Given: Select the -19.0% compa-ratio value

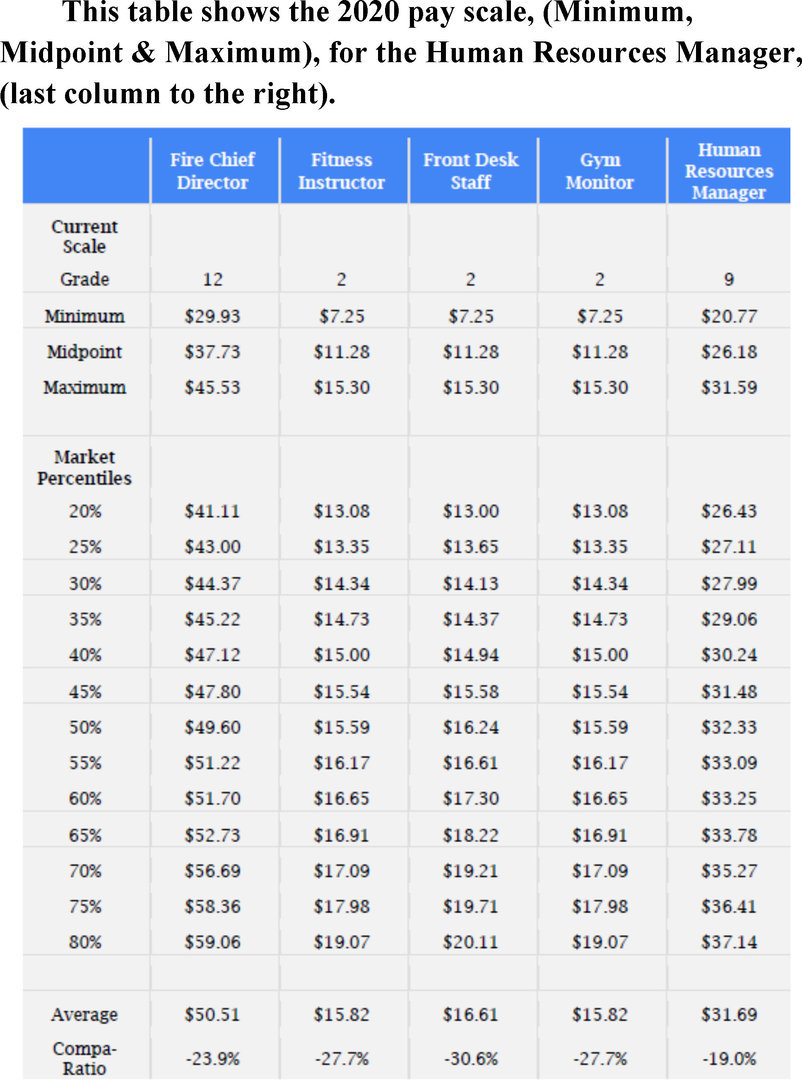Looking at the screenshot, I should (x=729, y=1058).
